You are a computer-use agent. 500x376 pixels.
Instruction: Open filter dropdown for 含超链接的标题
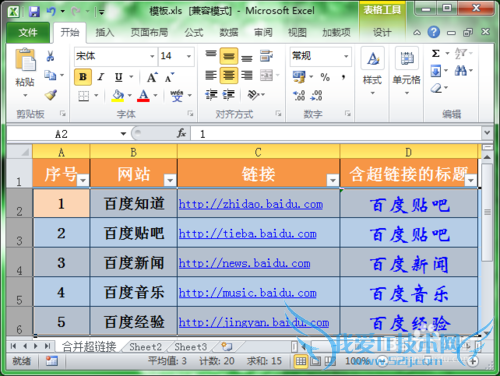[471, 180]
